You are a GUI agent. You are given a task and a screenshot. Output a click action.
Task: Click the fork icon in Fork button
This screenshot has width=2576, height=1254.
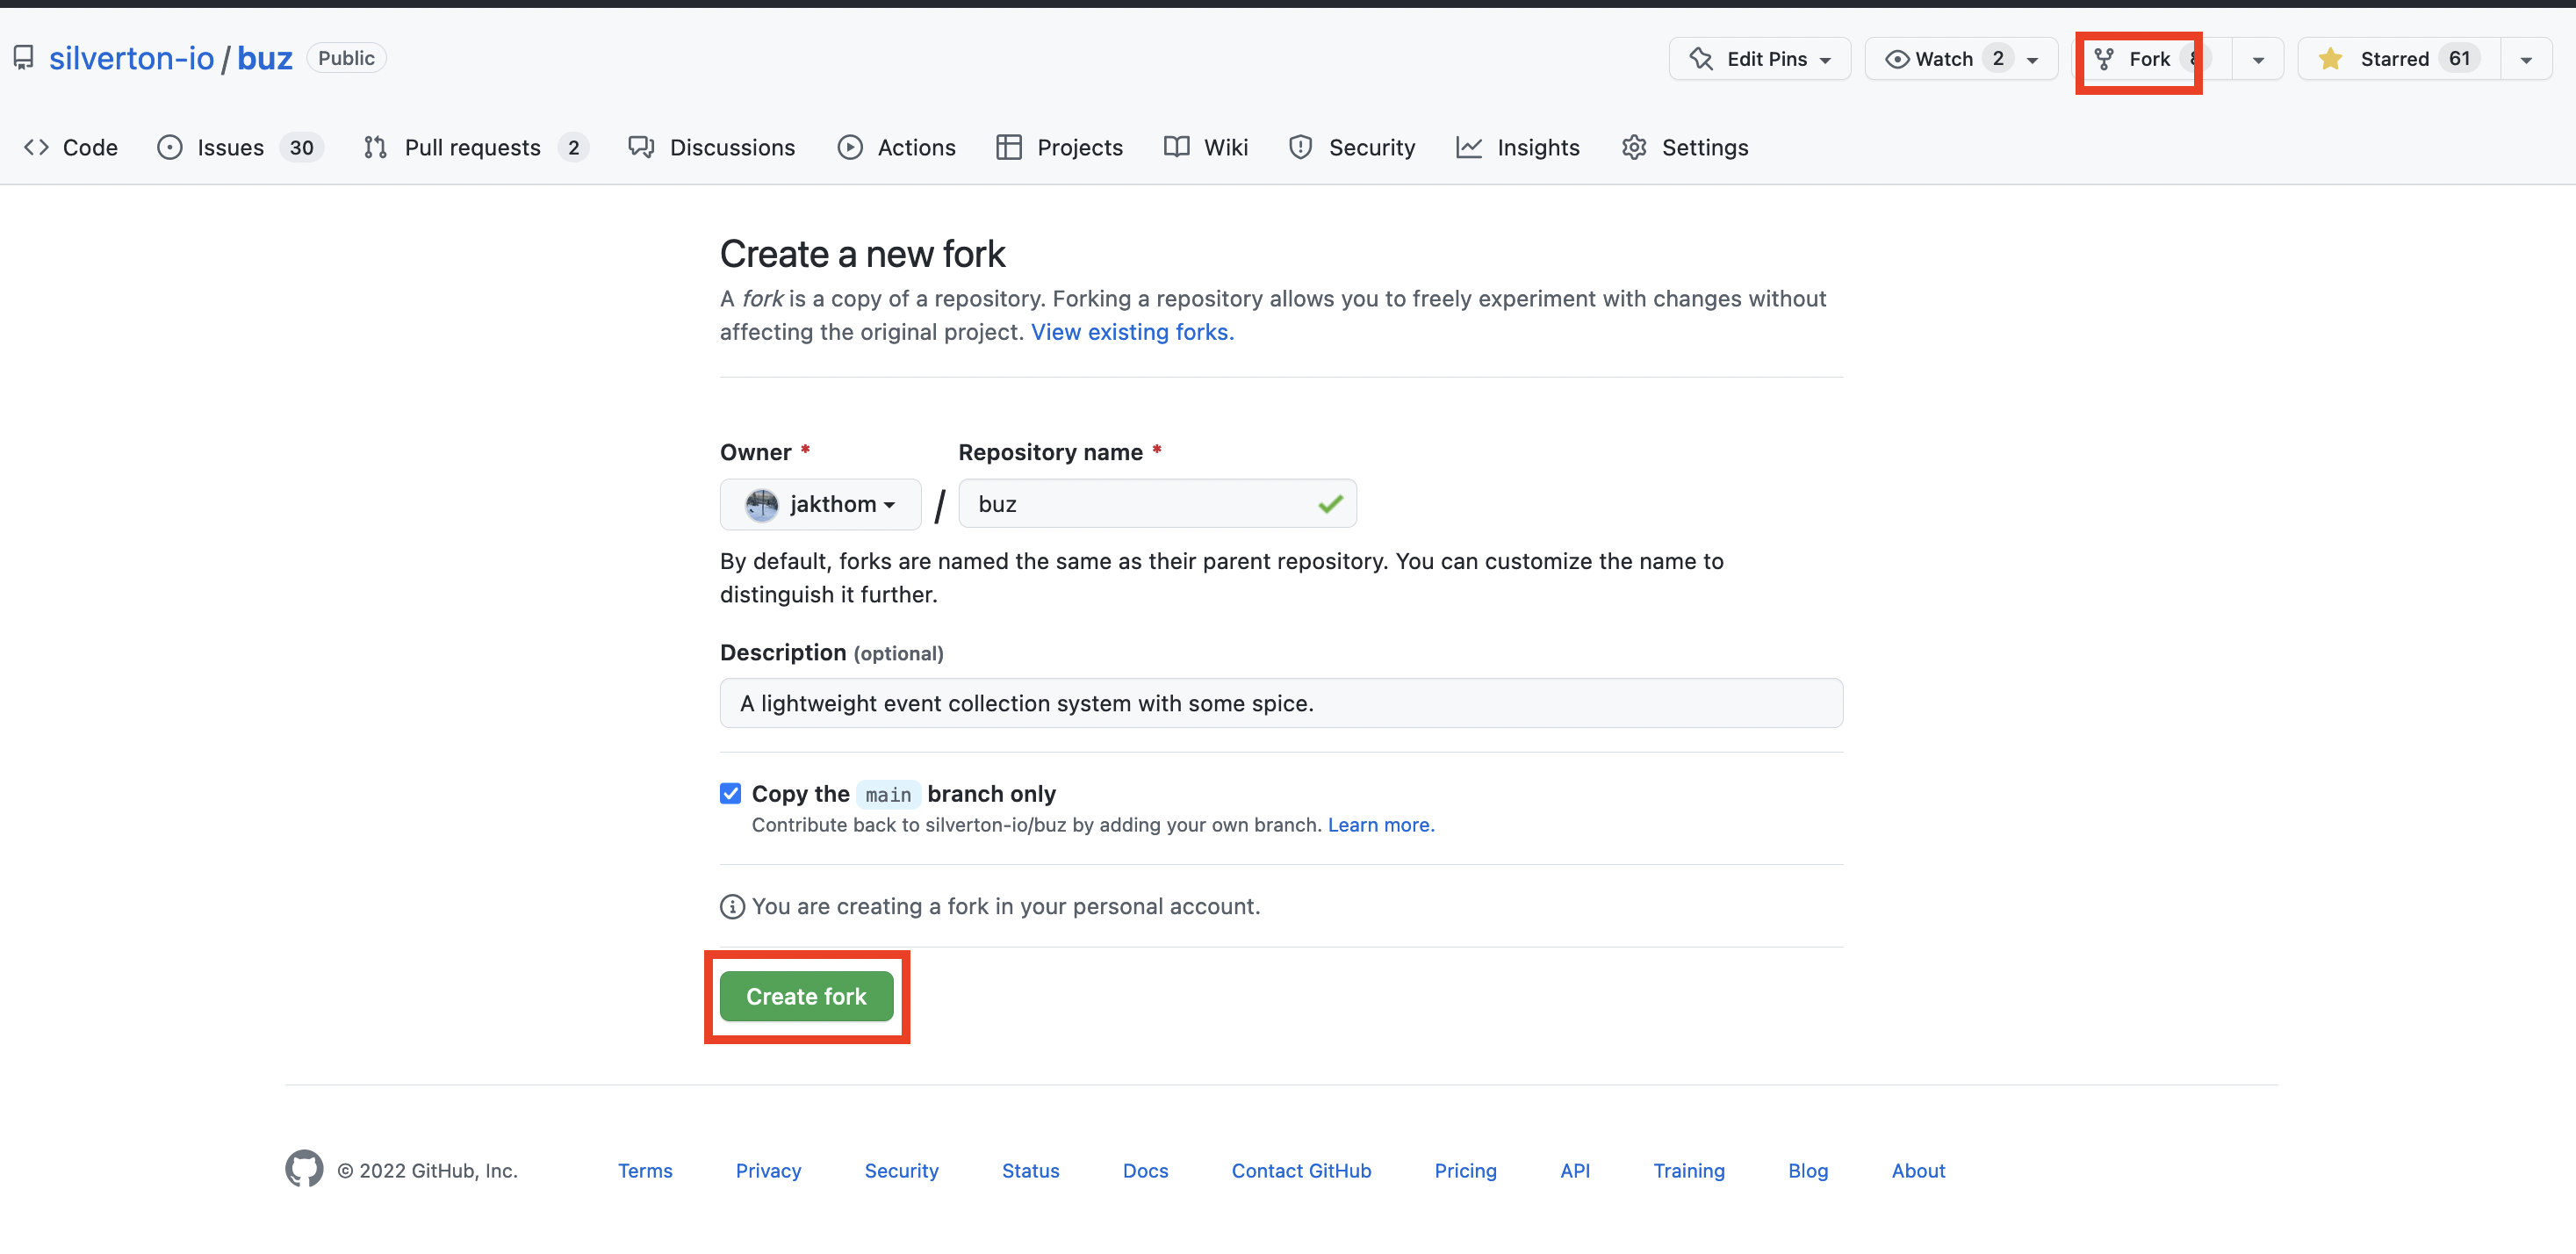(2104, 59)
